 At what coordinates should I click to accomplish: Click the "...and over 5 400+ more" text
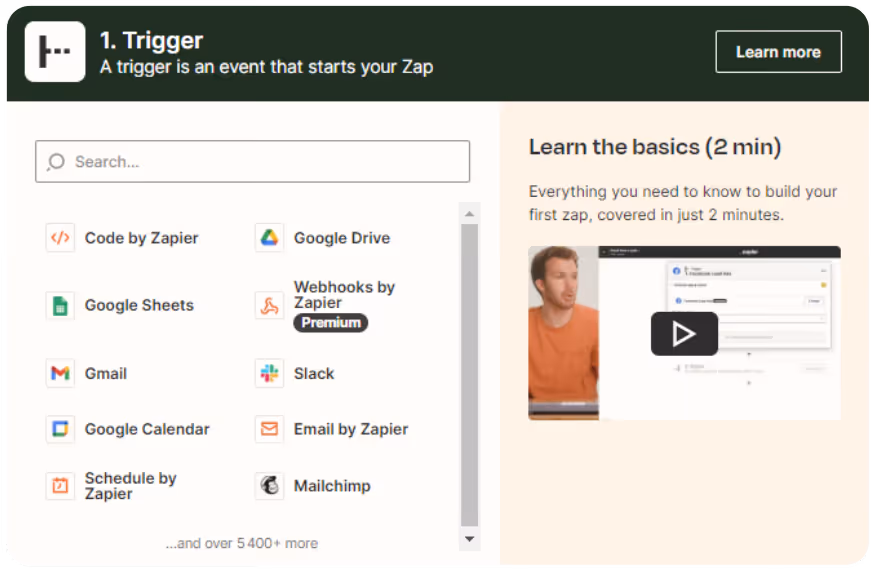[242, 543]
